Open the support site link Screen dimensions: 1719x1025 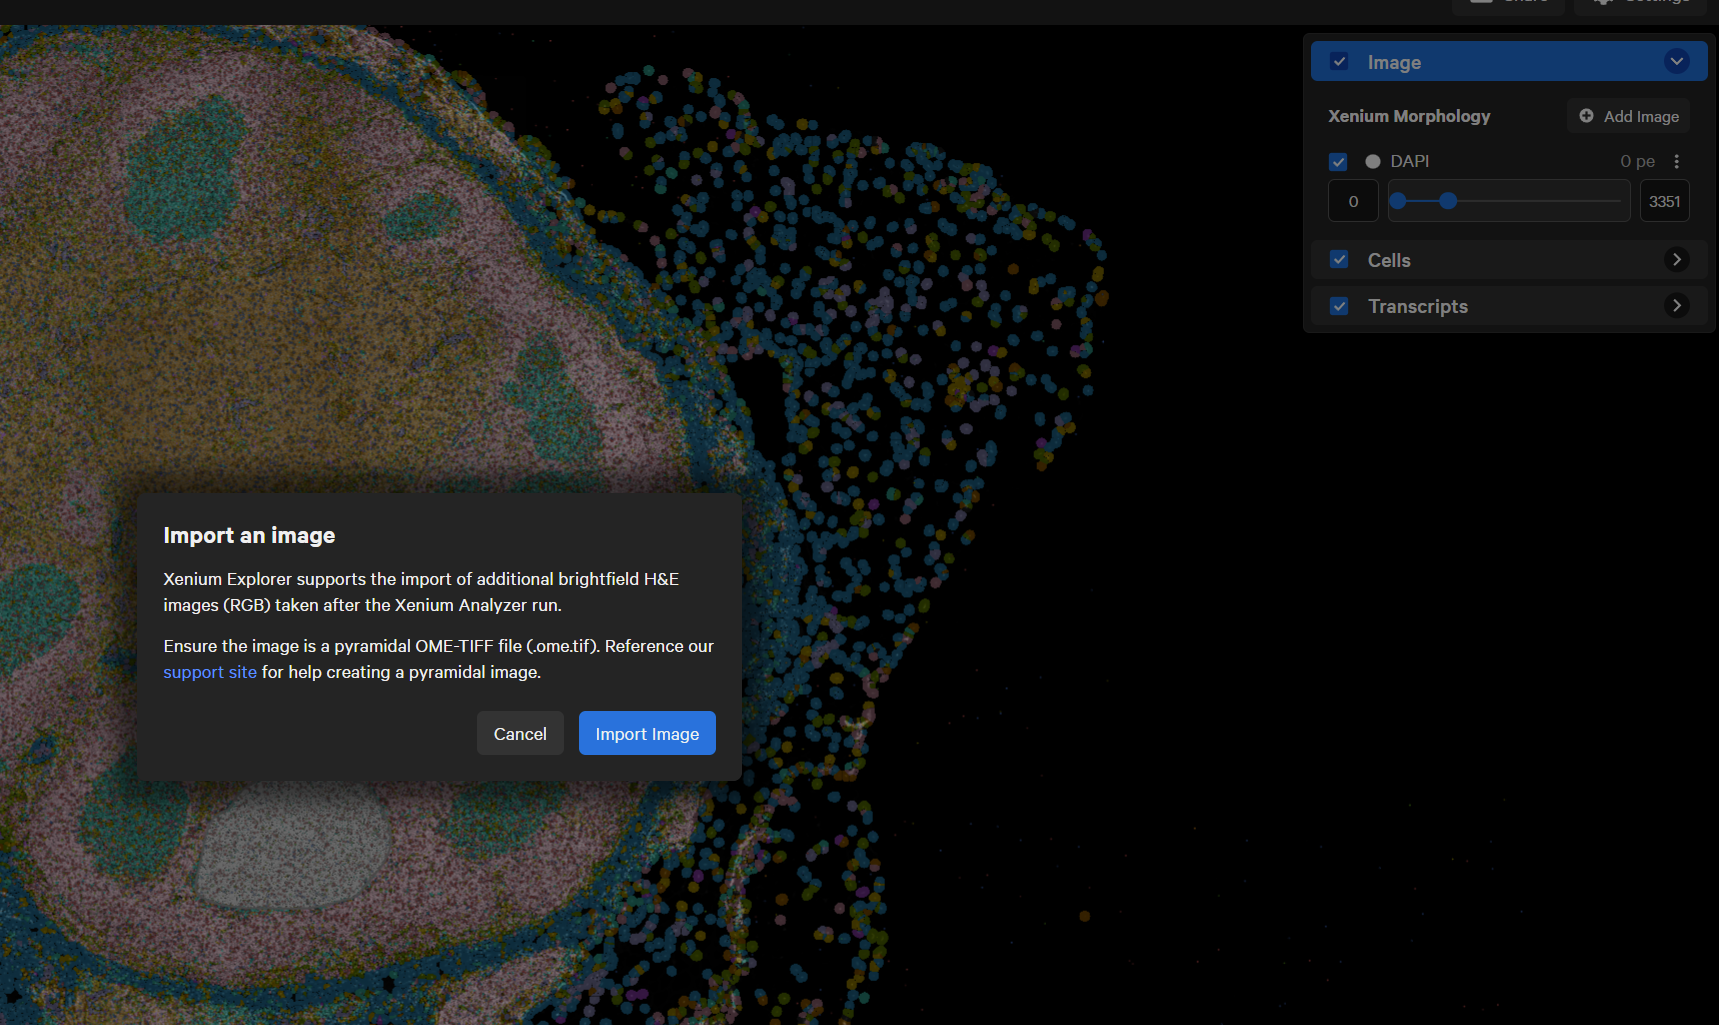click(210, 672)
